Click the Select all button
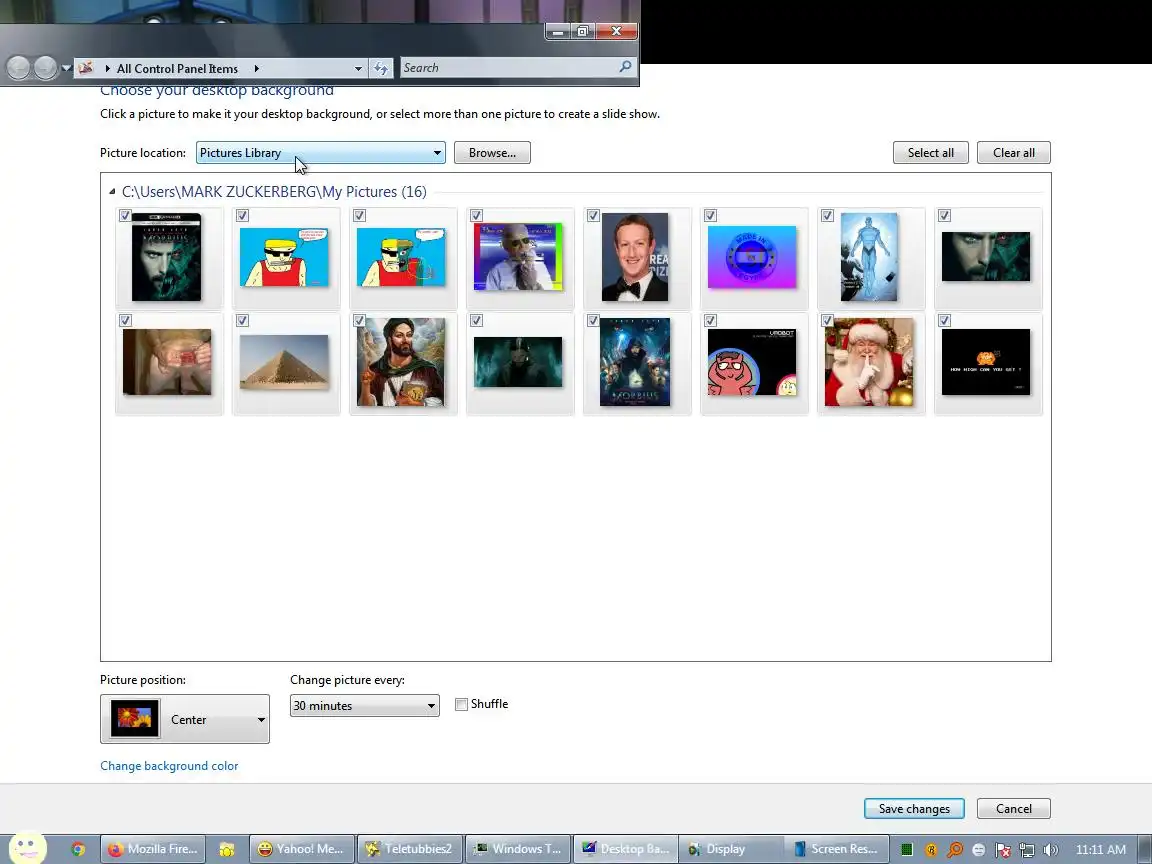Screen dimensions: 1152x864 931,153
